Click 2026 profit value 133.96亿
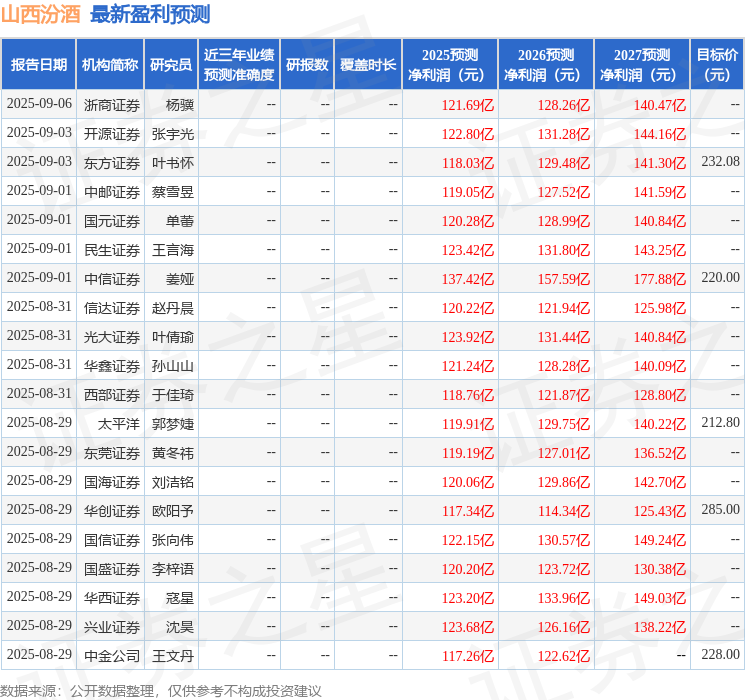This screenshot has width=745, height=700. point(564,598)
